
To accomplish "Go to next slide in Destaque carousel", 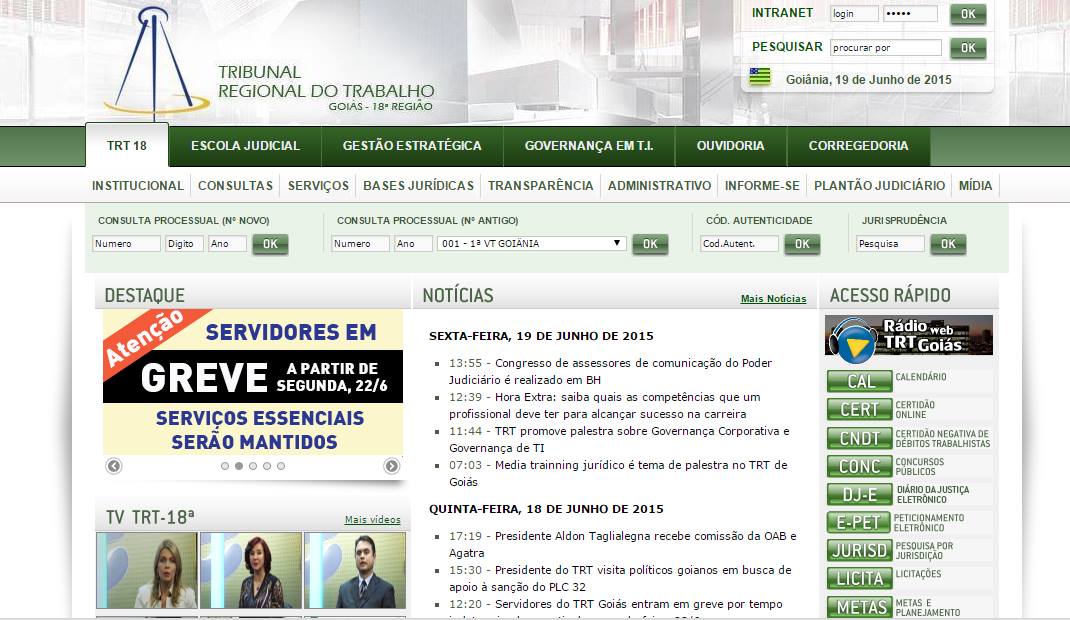I will [x=392, y=466].
